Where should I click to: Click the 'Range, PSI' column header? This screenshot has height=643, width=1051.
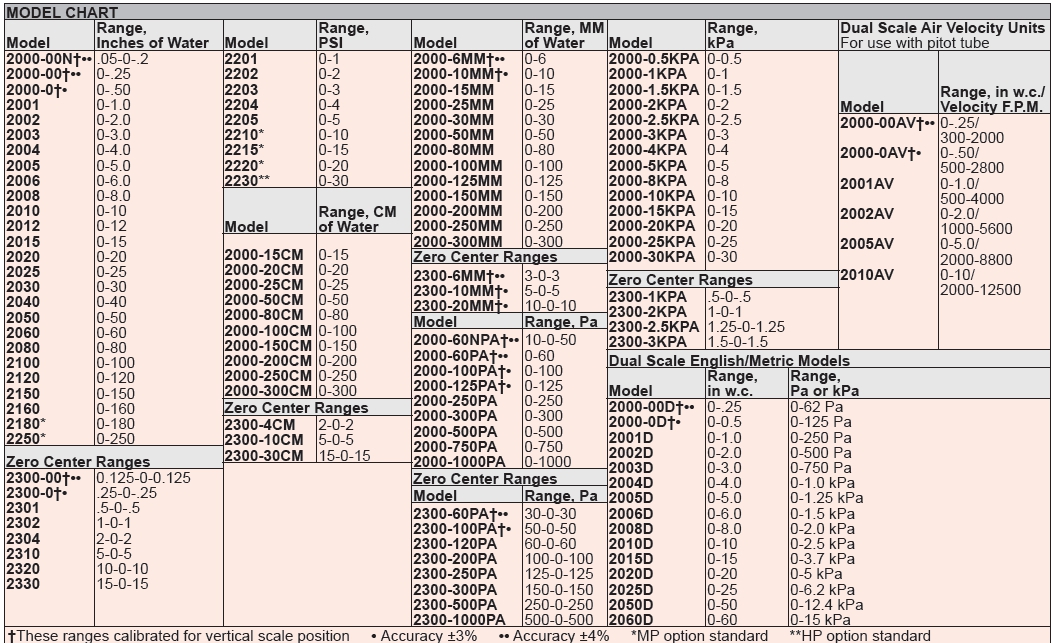pyautogui.click(x=342, y=36)
